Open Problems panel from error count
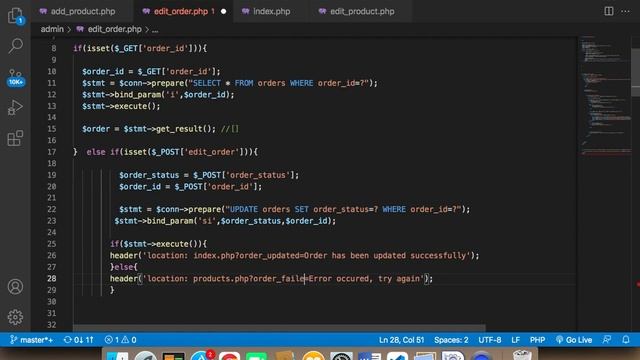 pos(120,340)
